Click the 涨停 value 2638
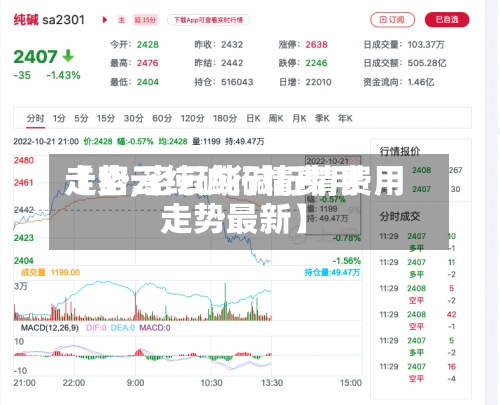Screen dimensions: 500x405 tap(316, 45)
